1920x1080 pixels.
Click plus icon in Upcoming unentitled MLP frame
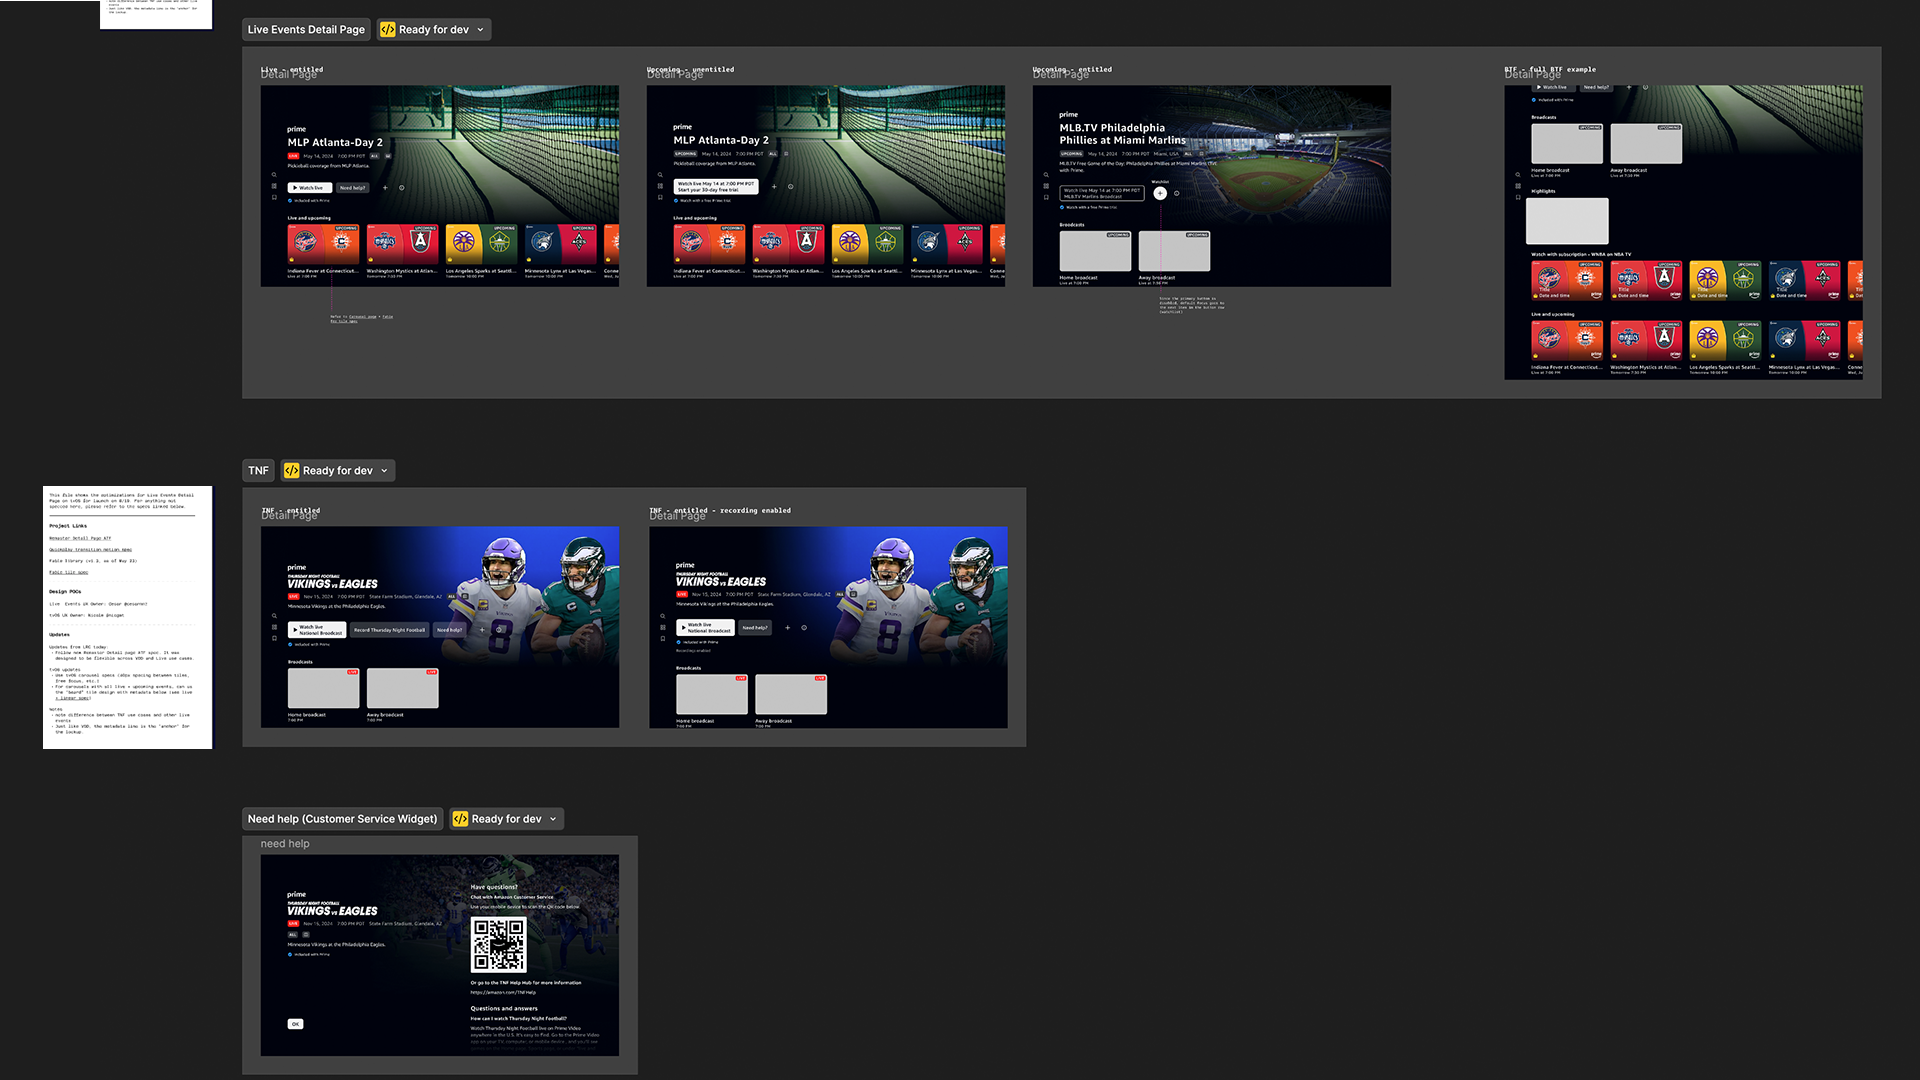pos(774,186)
